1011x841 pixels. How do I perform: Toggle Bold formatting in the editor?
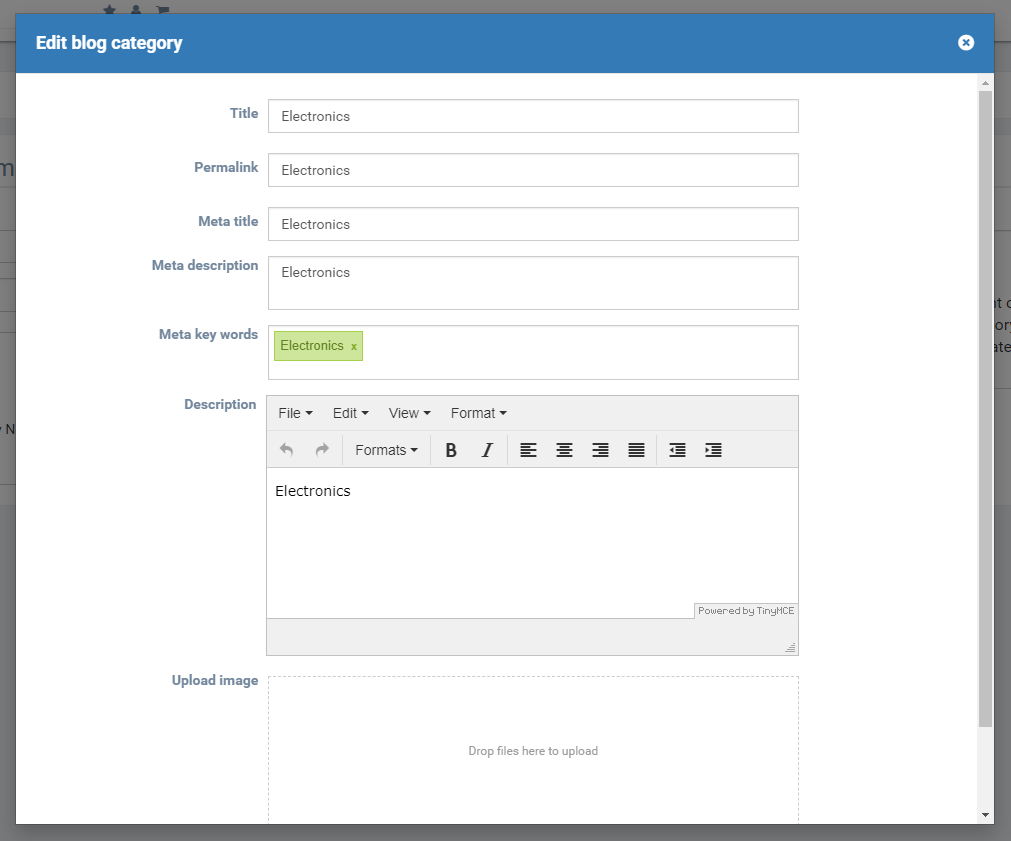pos(451,450)
